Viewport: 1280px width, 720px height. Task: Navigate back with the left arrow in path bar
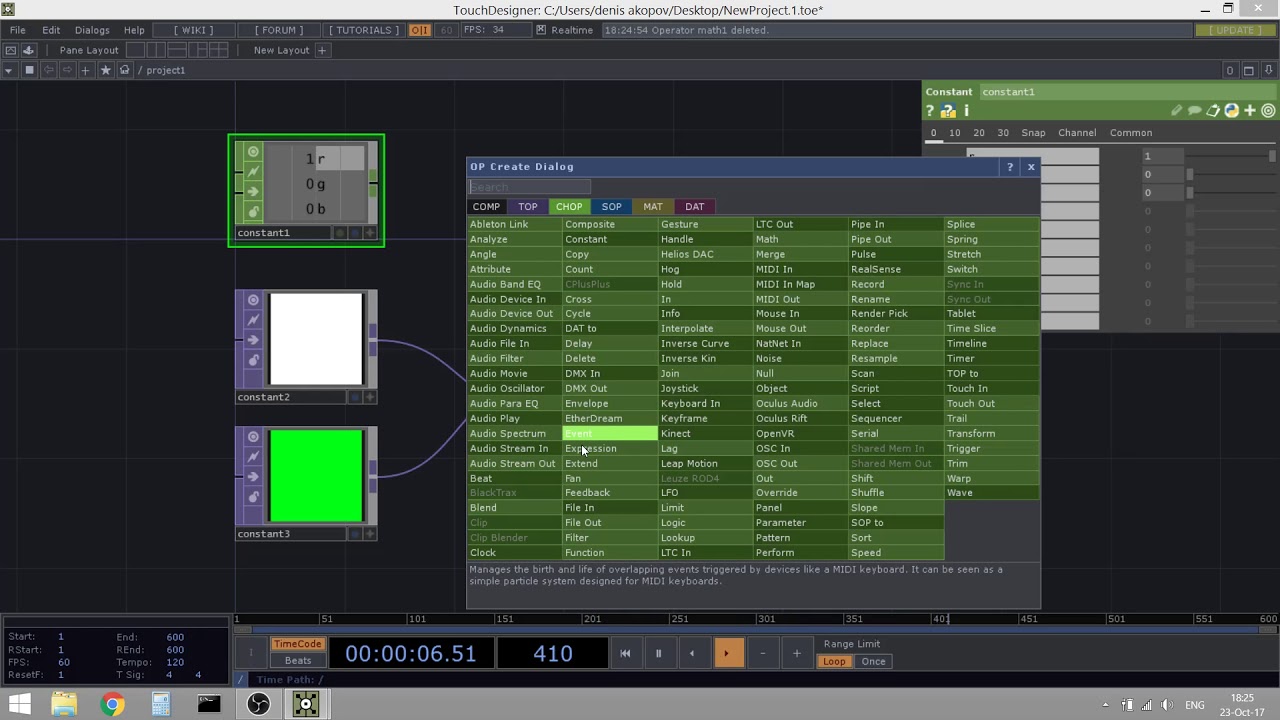coord(48,70)
